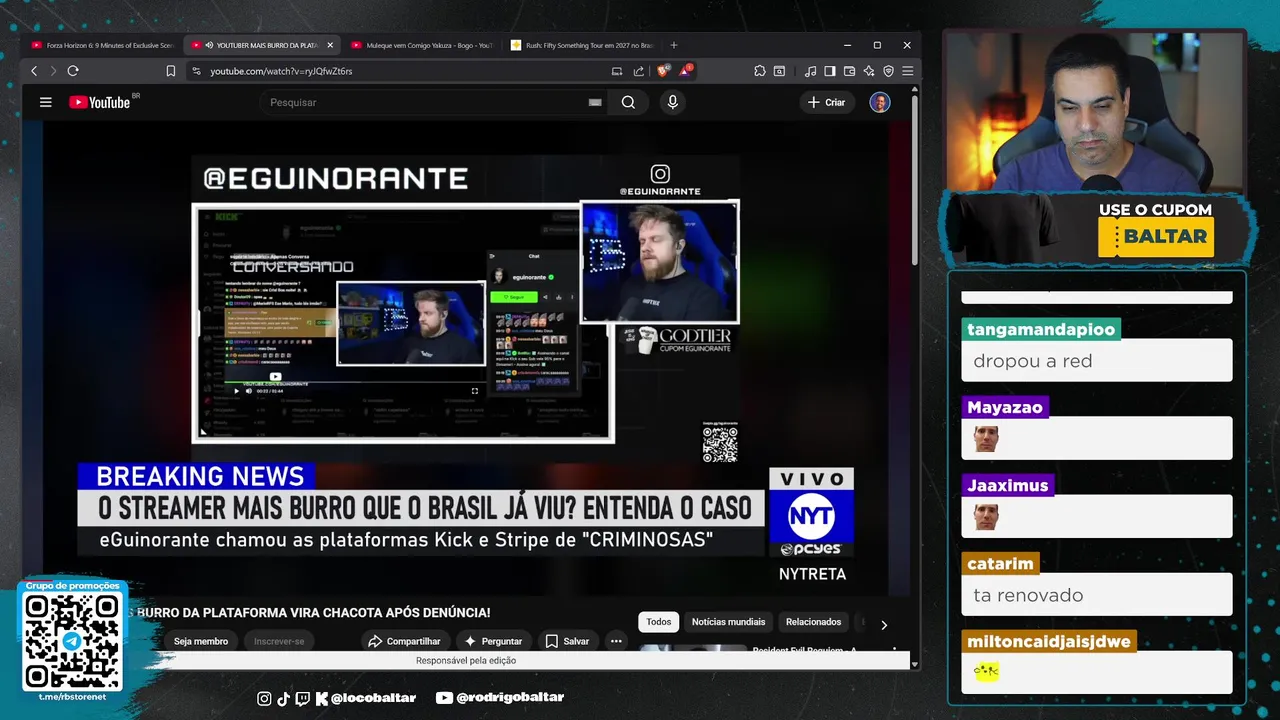Go back with the browser back arrow
The height and width of the screenshot is (720, 1280).
[34, 71]
